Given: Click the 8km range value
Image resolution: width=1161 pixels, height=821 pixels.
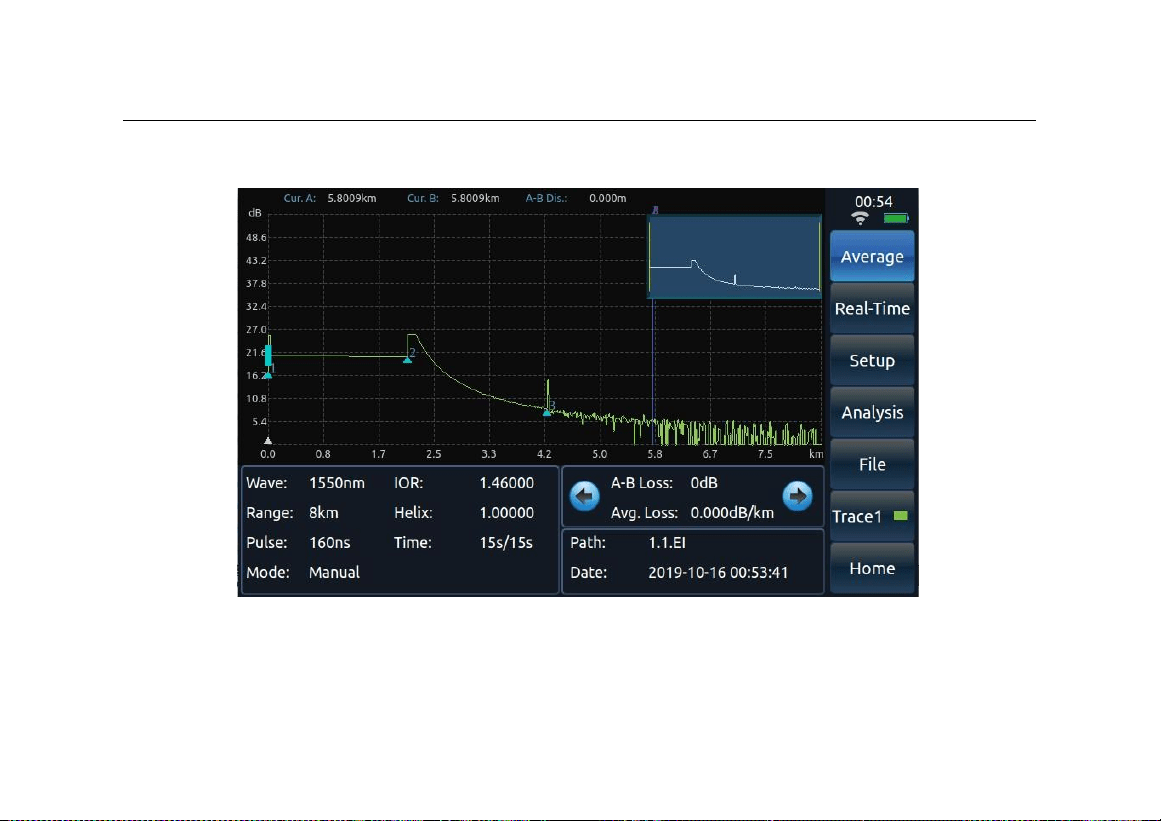Looking at the screenshot, I should pyautogui.click(x=324, y=512).
